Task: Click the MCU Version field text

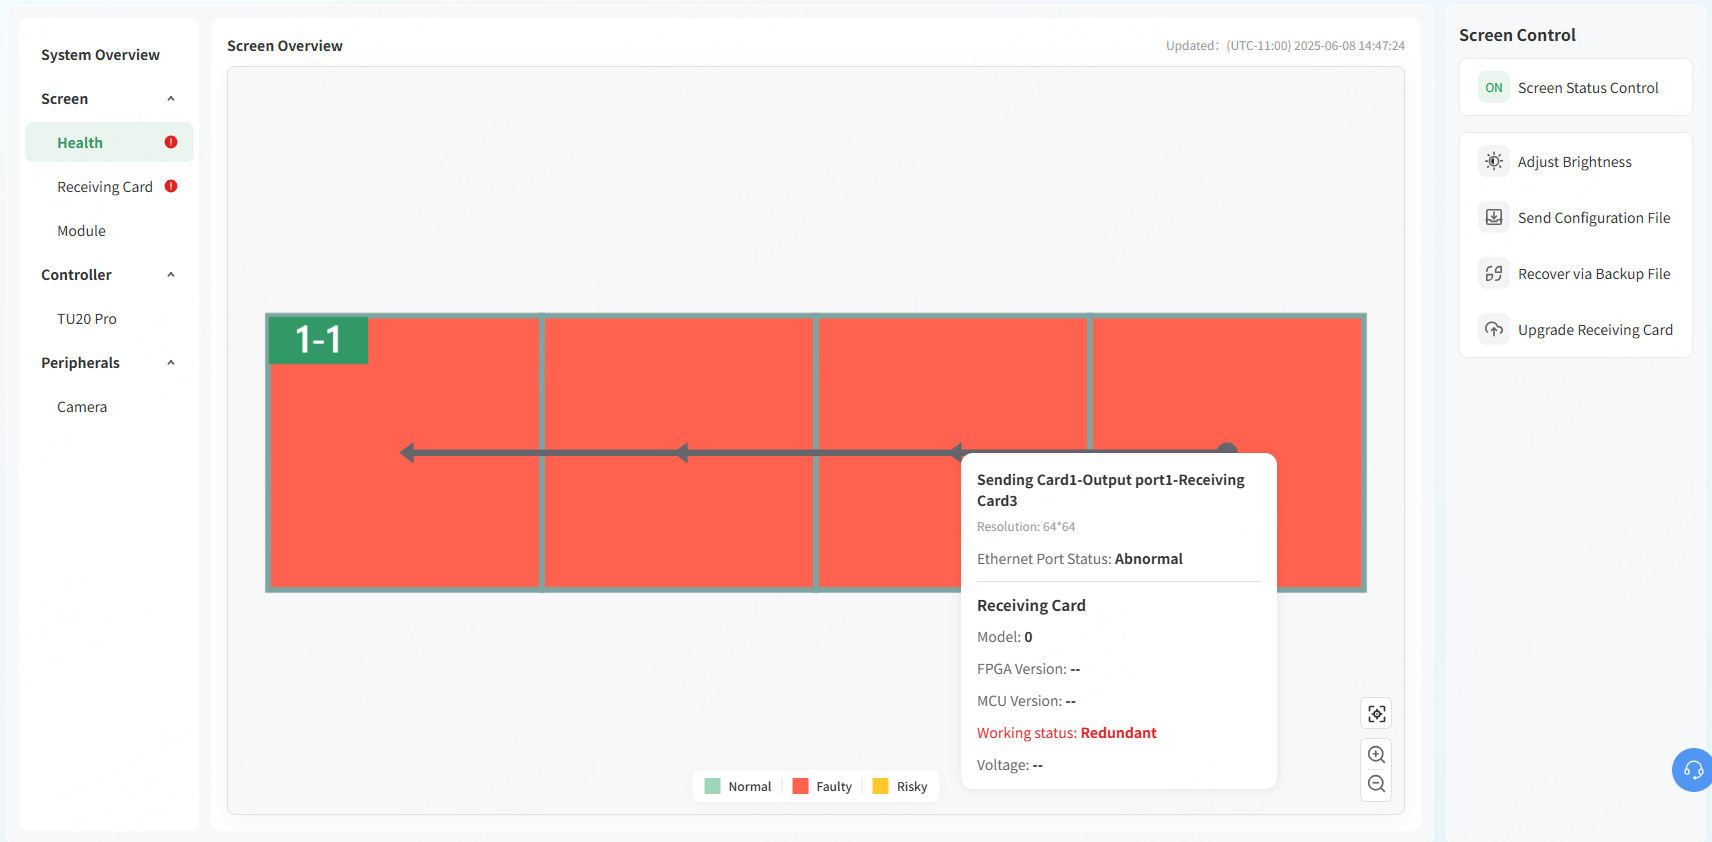Action: click(1026, 701)
